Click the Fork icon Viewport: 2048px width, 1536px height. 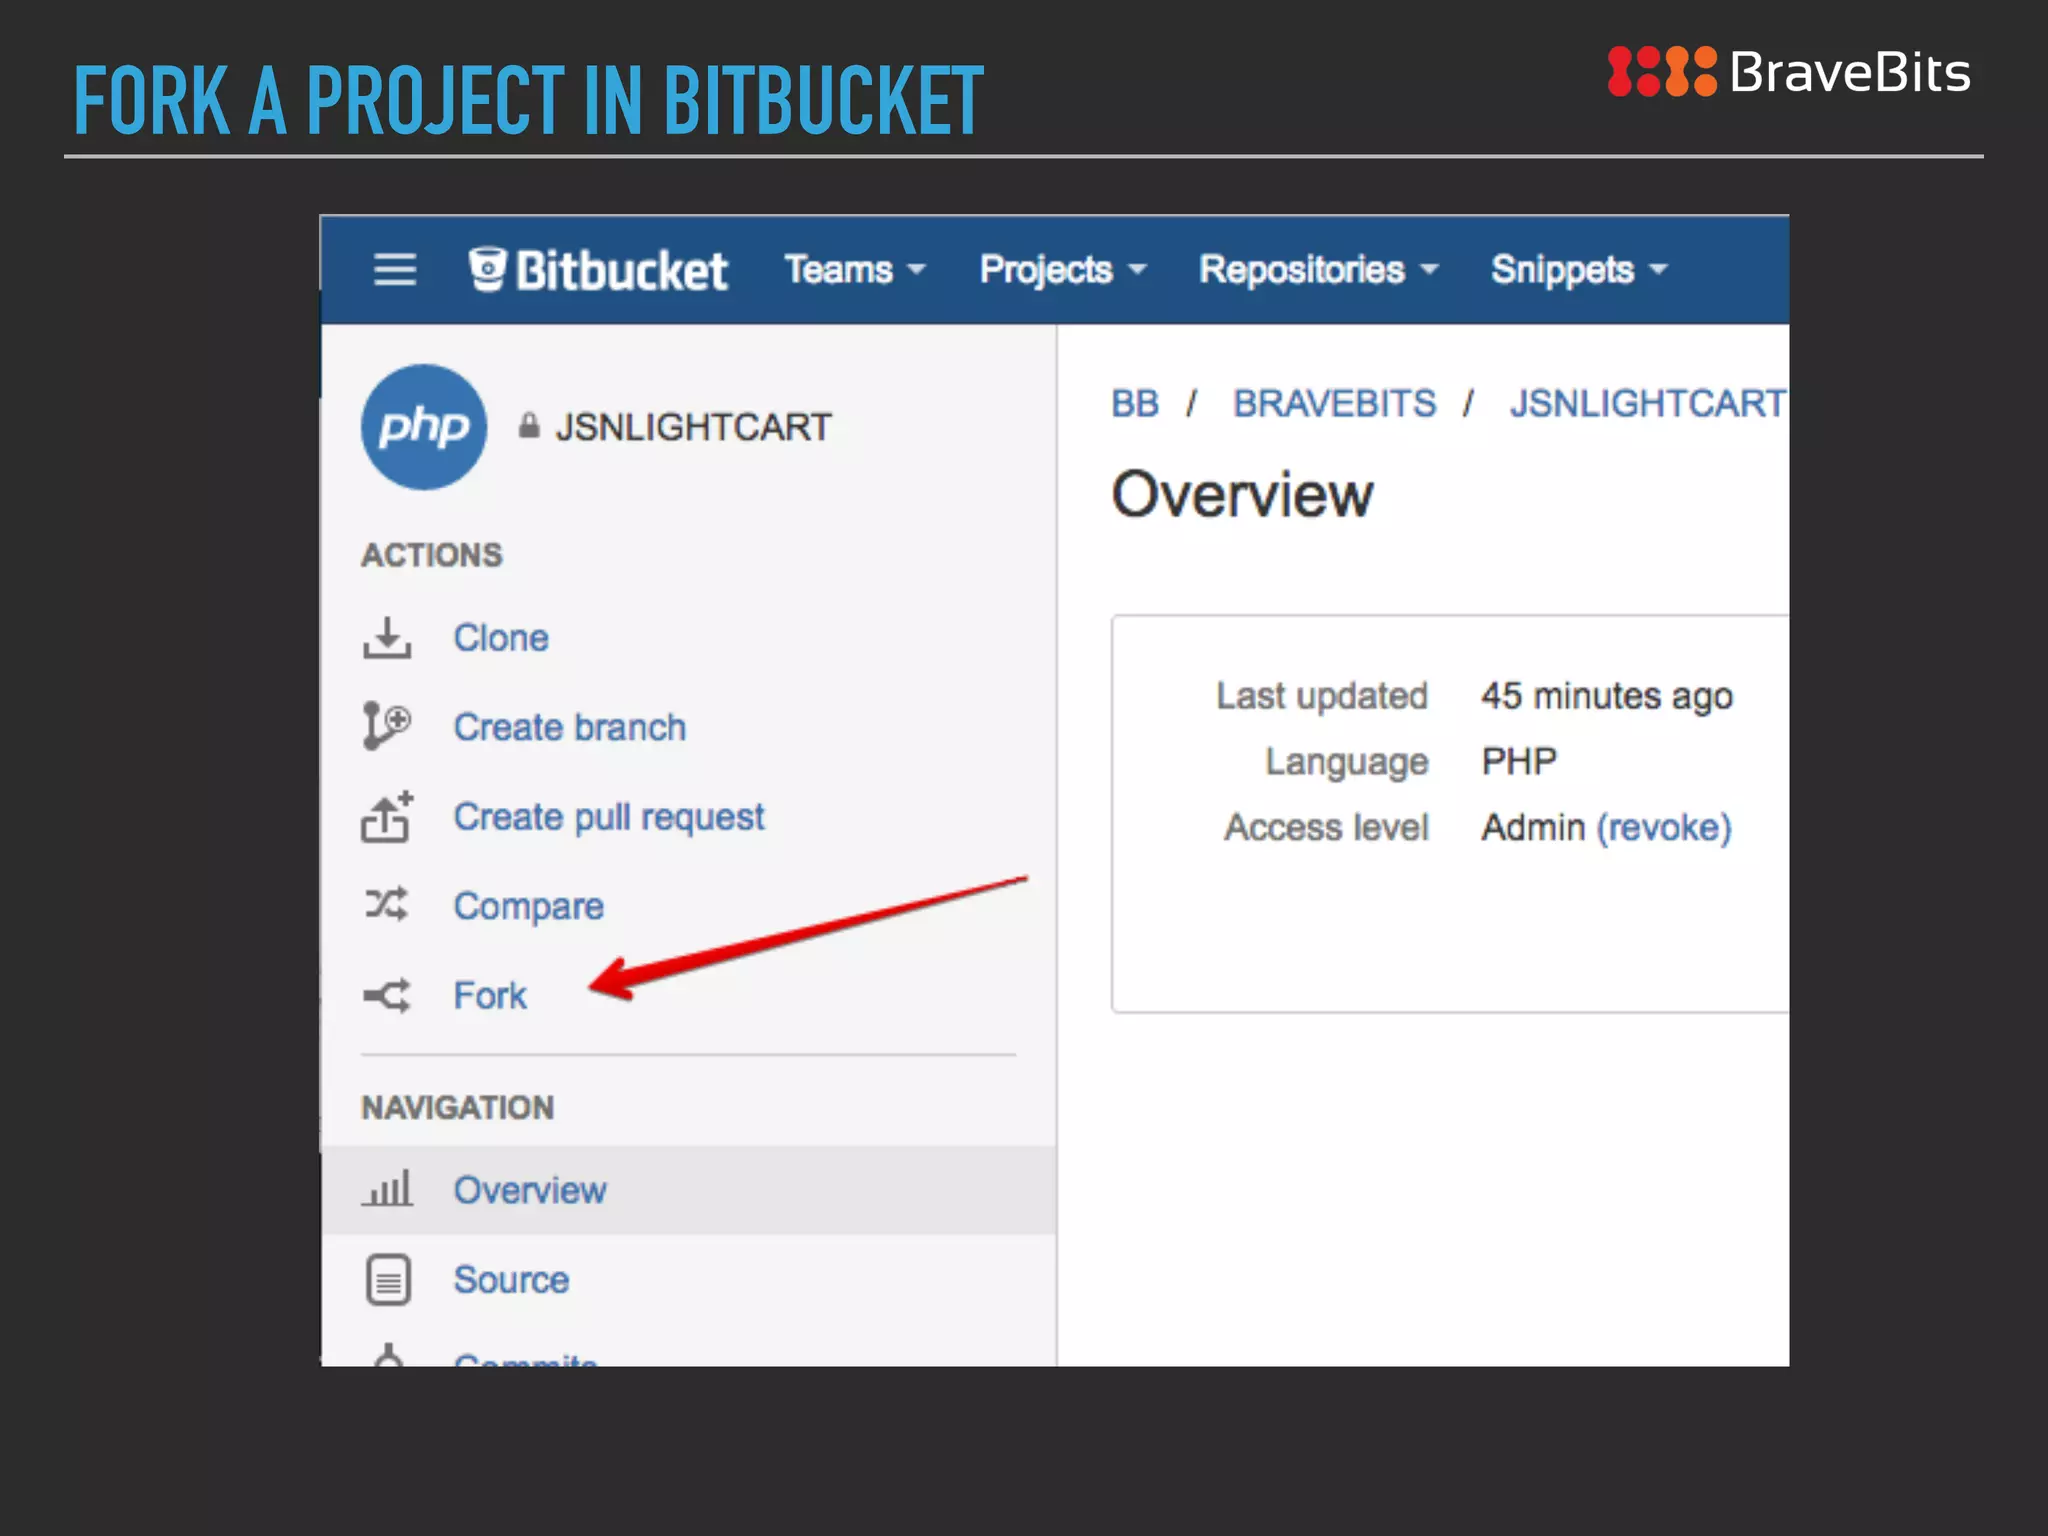[x=386, y=995]
